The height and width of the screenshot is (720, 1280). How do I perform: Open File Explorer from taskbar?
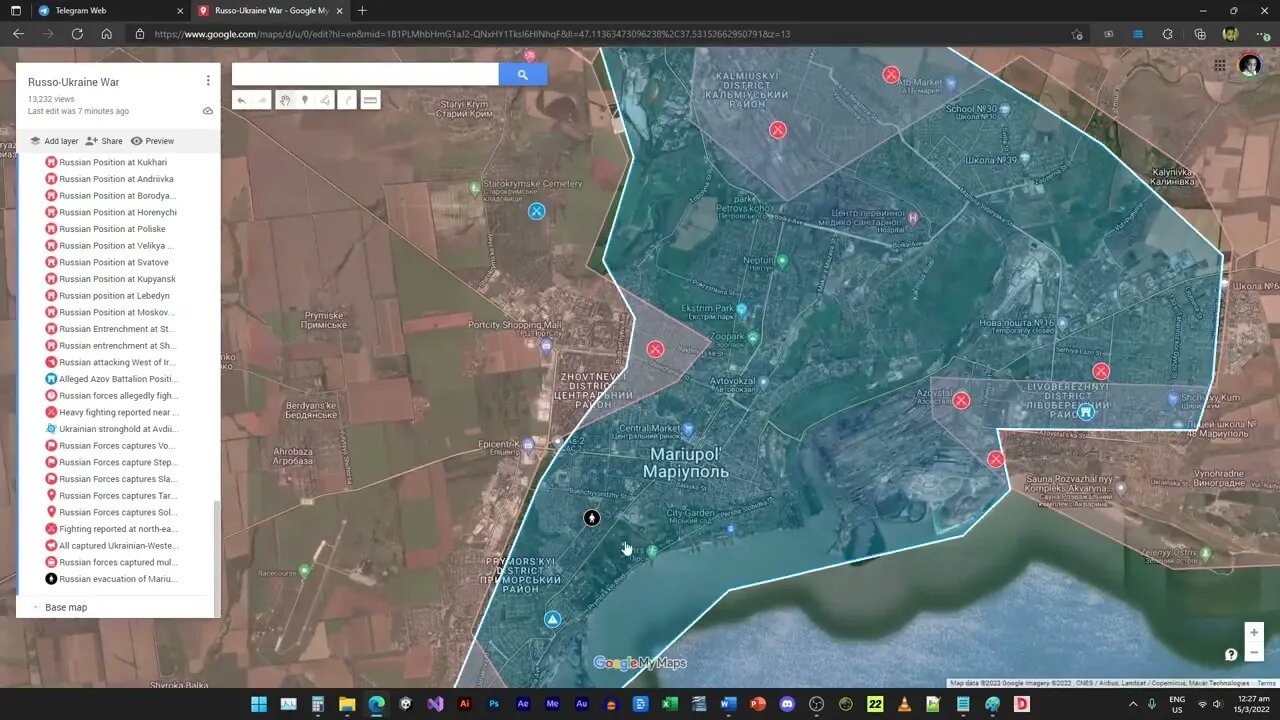point(347,704)
